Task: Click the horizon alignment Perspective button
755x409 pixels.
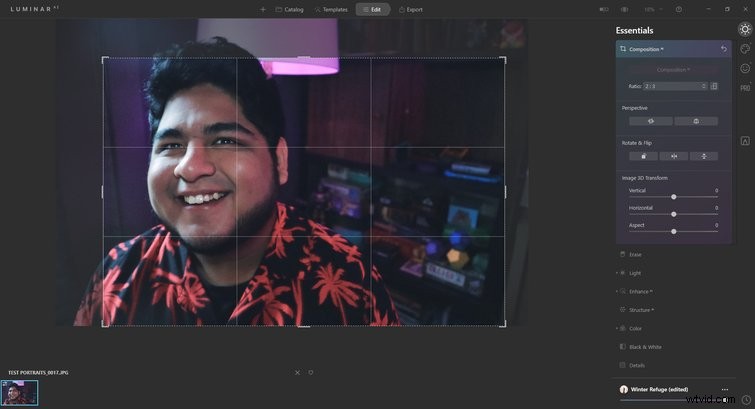Action: 651,121
